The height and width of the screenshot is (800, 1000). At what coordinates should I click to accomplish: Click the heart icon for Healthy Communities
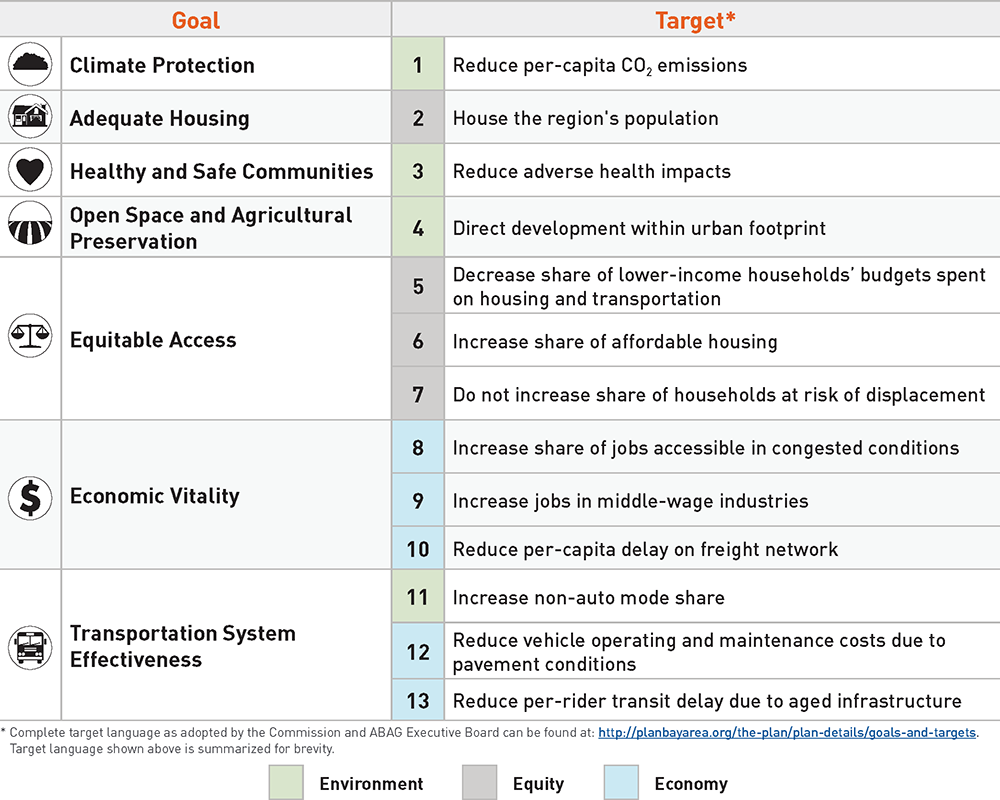point(30,170)
